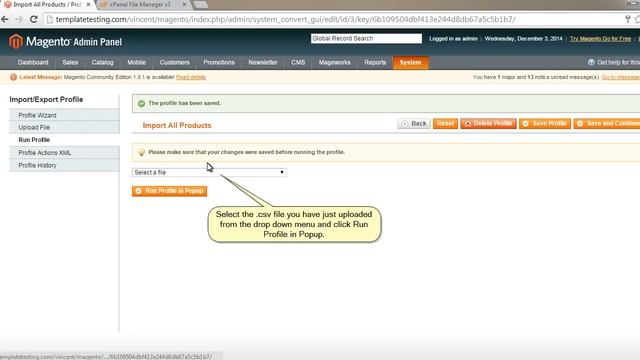Click the lightbulb note icon
Viewport: 640px width, 360px height.
point(141,152)
